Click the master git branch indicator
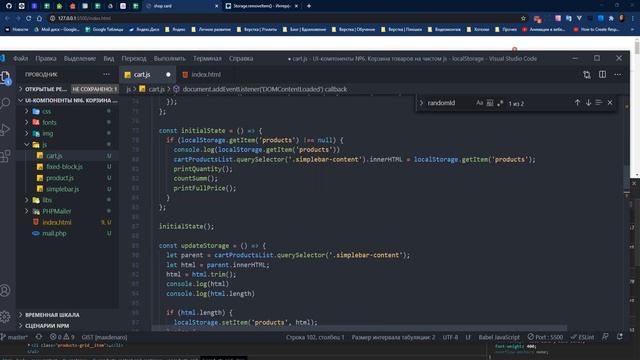Image resolution: width=640 pixels, height=360 pixels. (14, 337)
